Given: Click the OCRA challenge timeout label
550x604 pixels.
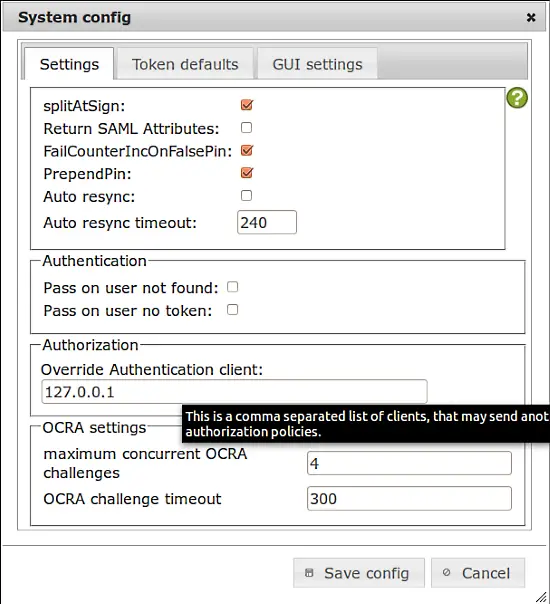Looking at the screenshot, I should tap(132, 499).
